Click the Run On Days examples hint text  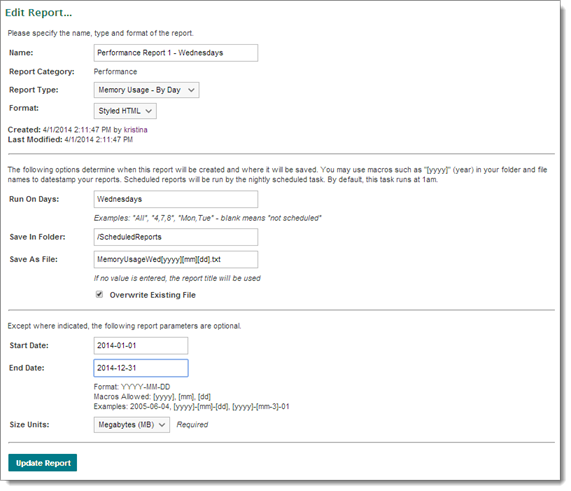[208, 218]
